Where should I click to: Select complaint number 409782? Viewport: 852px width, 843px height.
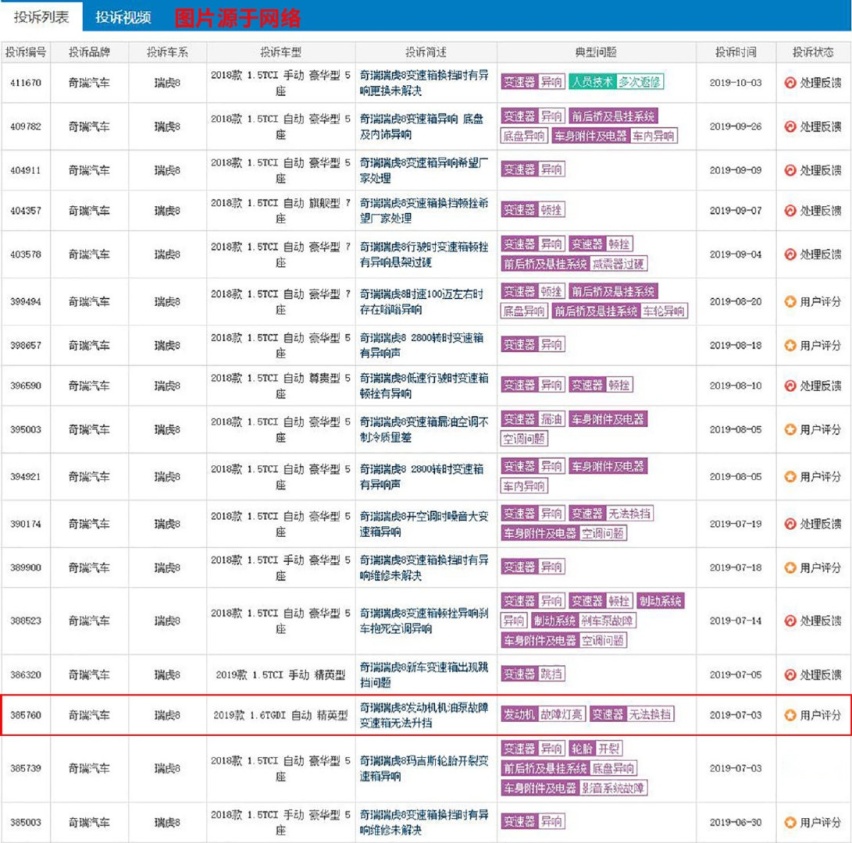(26, 127)
